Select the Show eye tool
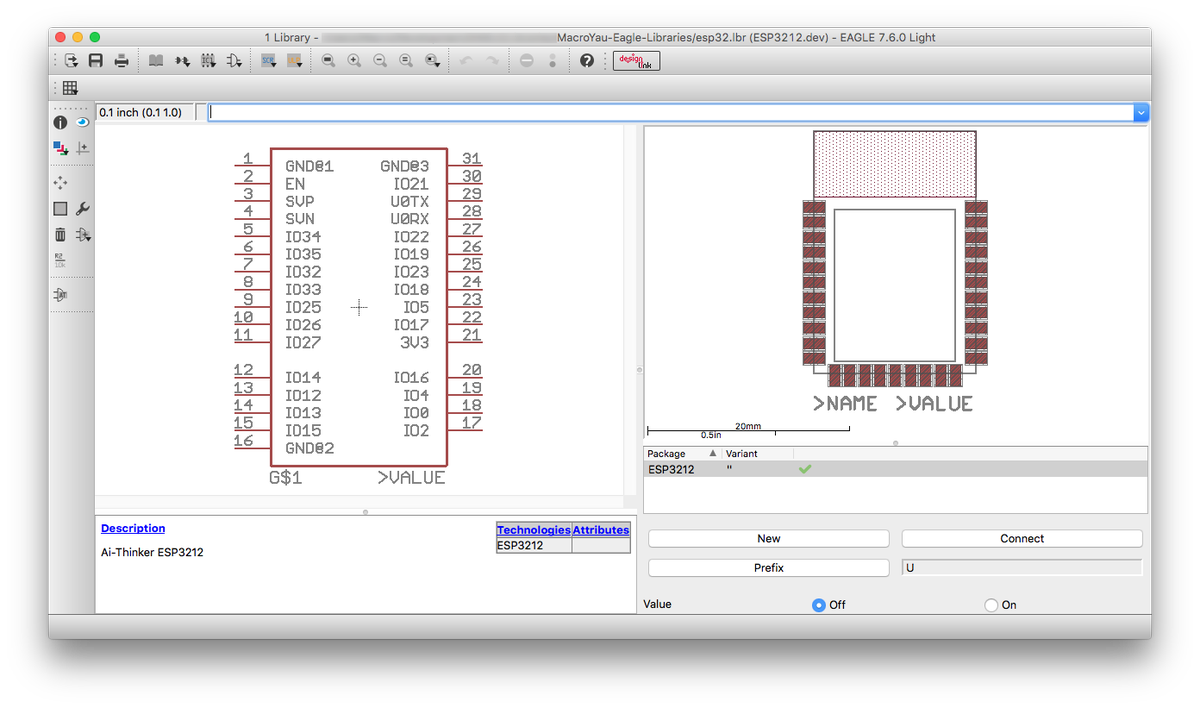The width and height of the screenshot is (1200, 708). pyautogui.click(x=83, y=122)
